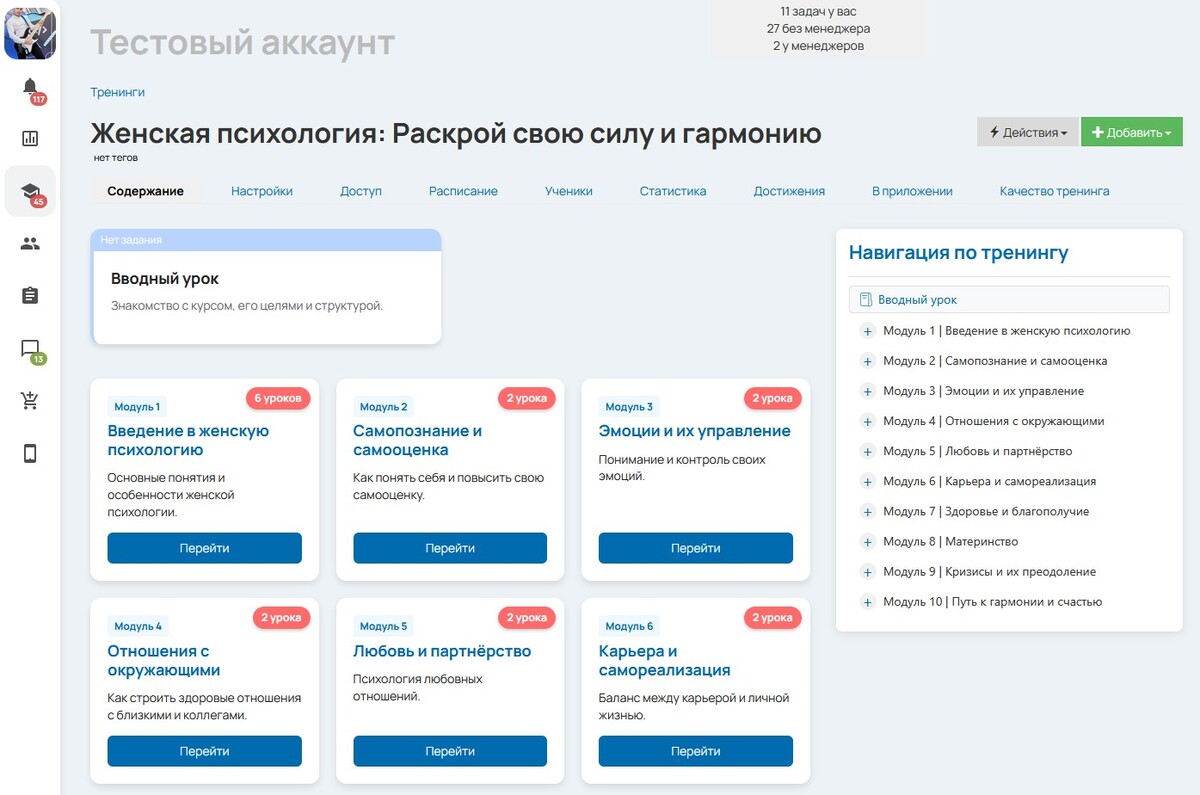This screenshot has width=1200, height=795.
Task: Open trainings graduation cap icon
Action: click(x=30, y=191)
